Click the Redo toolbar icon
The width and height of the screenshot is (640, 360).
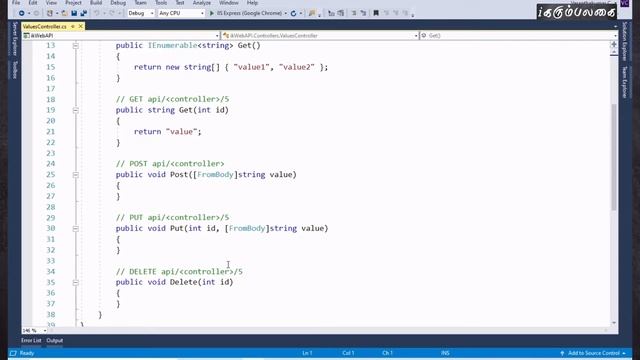pos(112,13)
